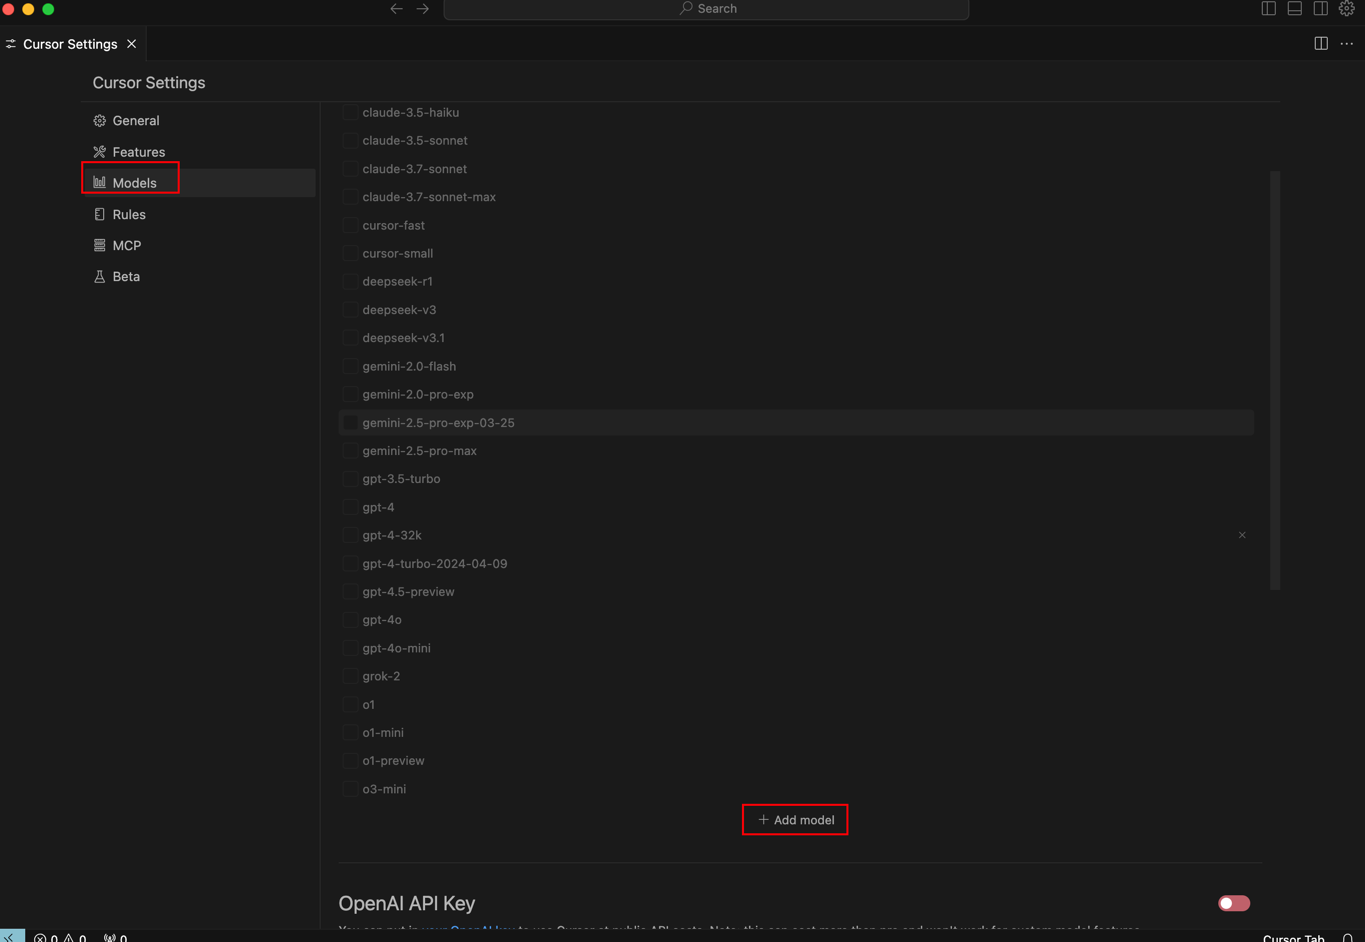Click the ports forwarded status indicator
1365x942 pixels.
[x=115, y=937]
